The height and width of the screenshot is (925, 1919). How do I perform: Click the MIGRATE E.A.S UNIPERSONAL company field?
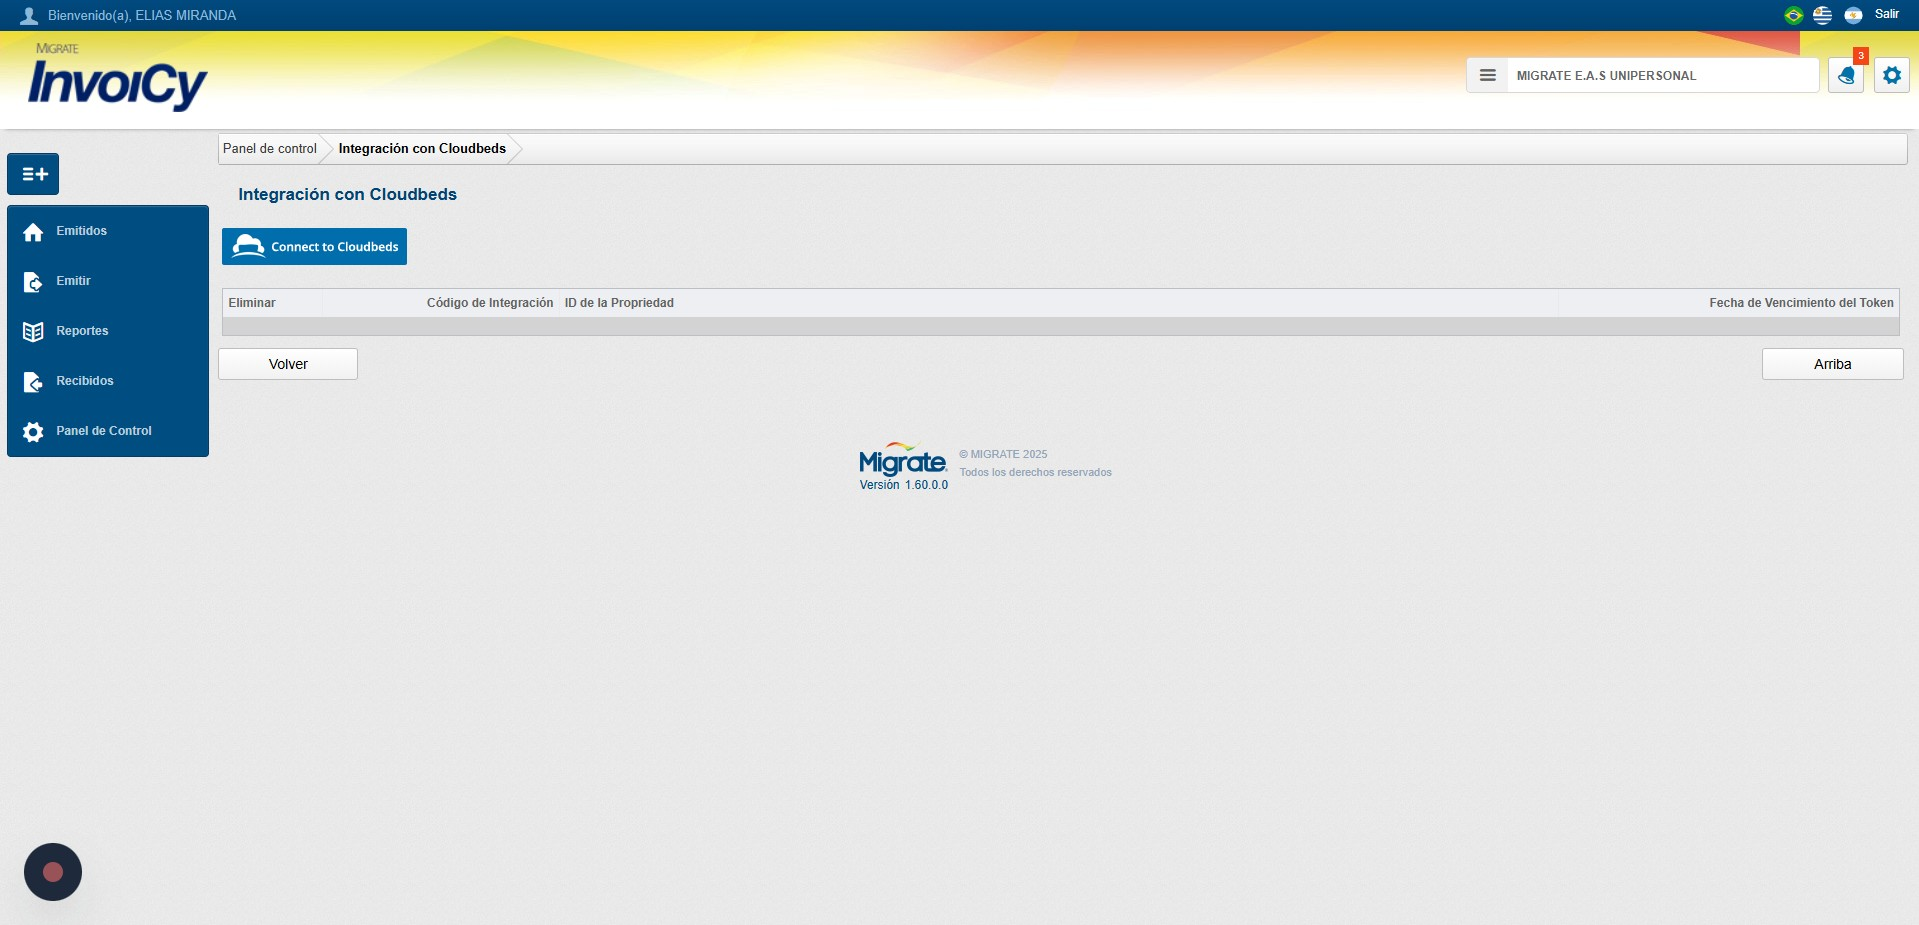pyautogui.click(x=1662, y=75)
